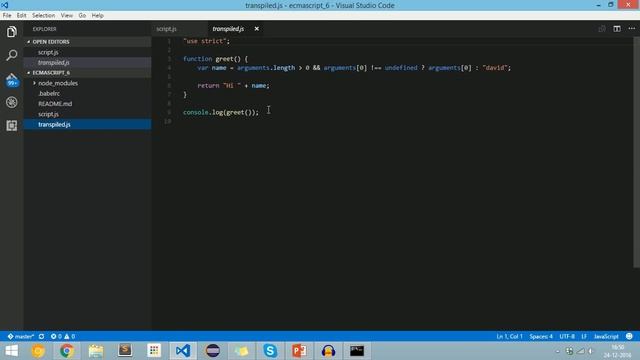The image size is (640, 360).
Task: Click Ln 1, Col 1 in status bar
Action: pyautogui.click(x=509, y=336)
